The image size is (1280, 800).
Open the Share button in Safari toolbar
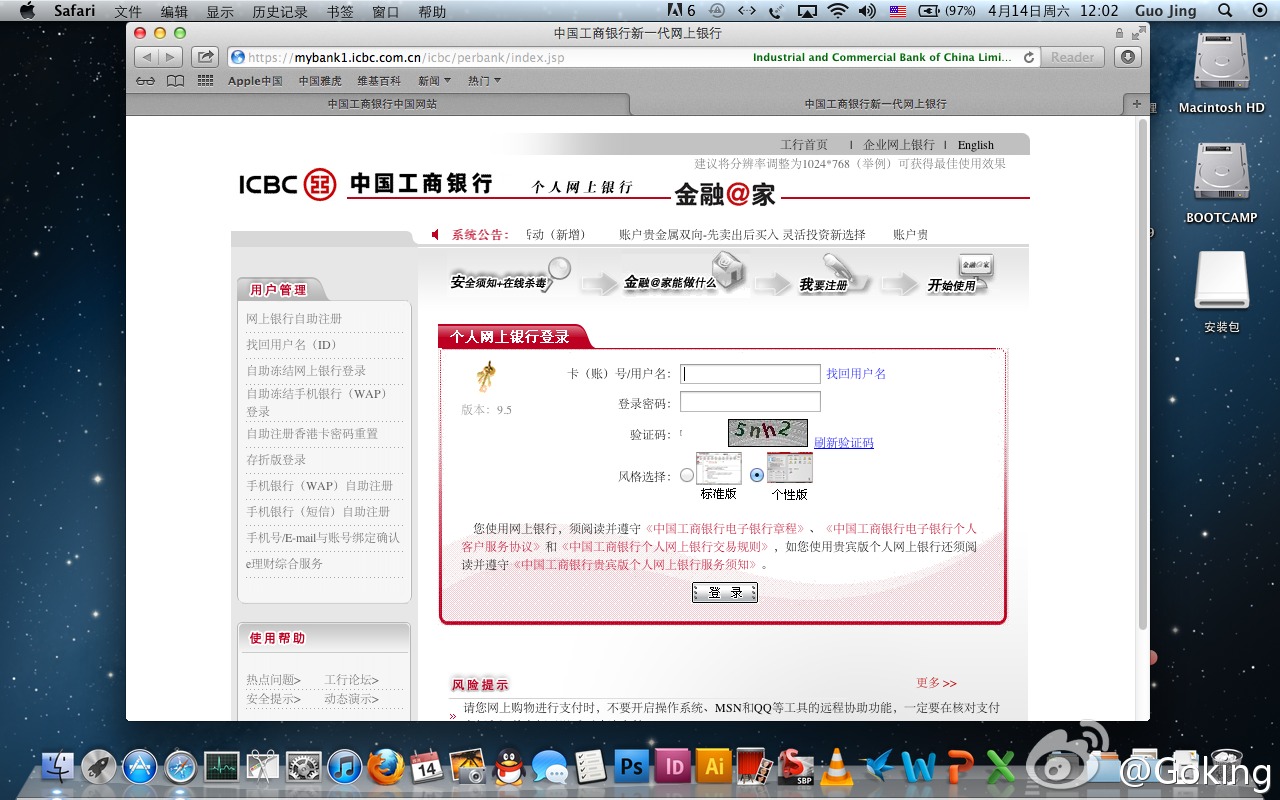coord(205,57)
